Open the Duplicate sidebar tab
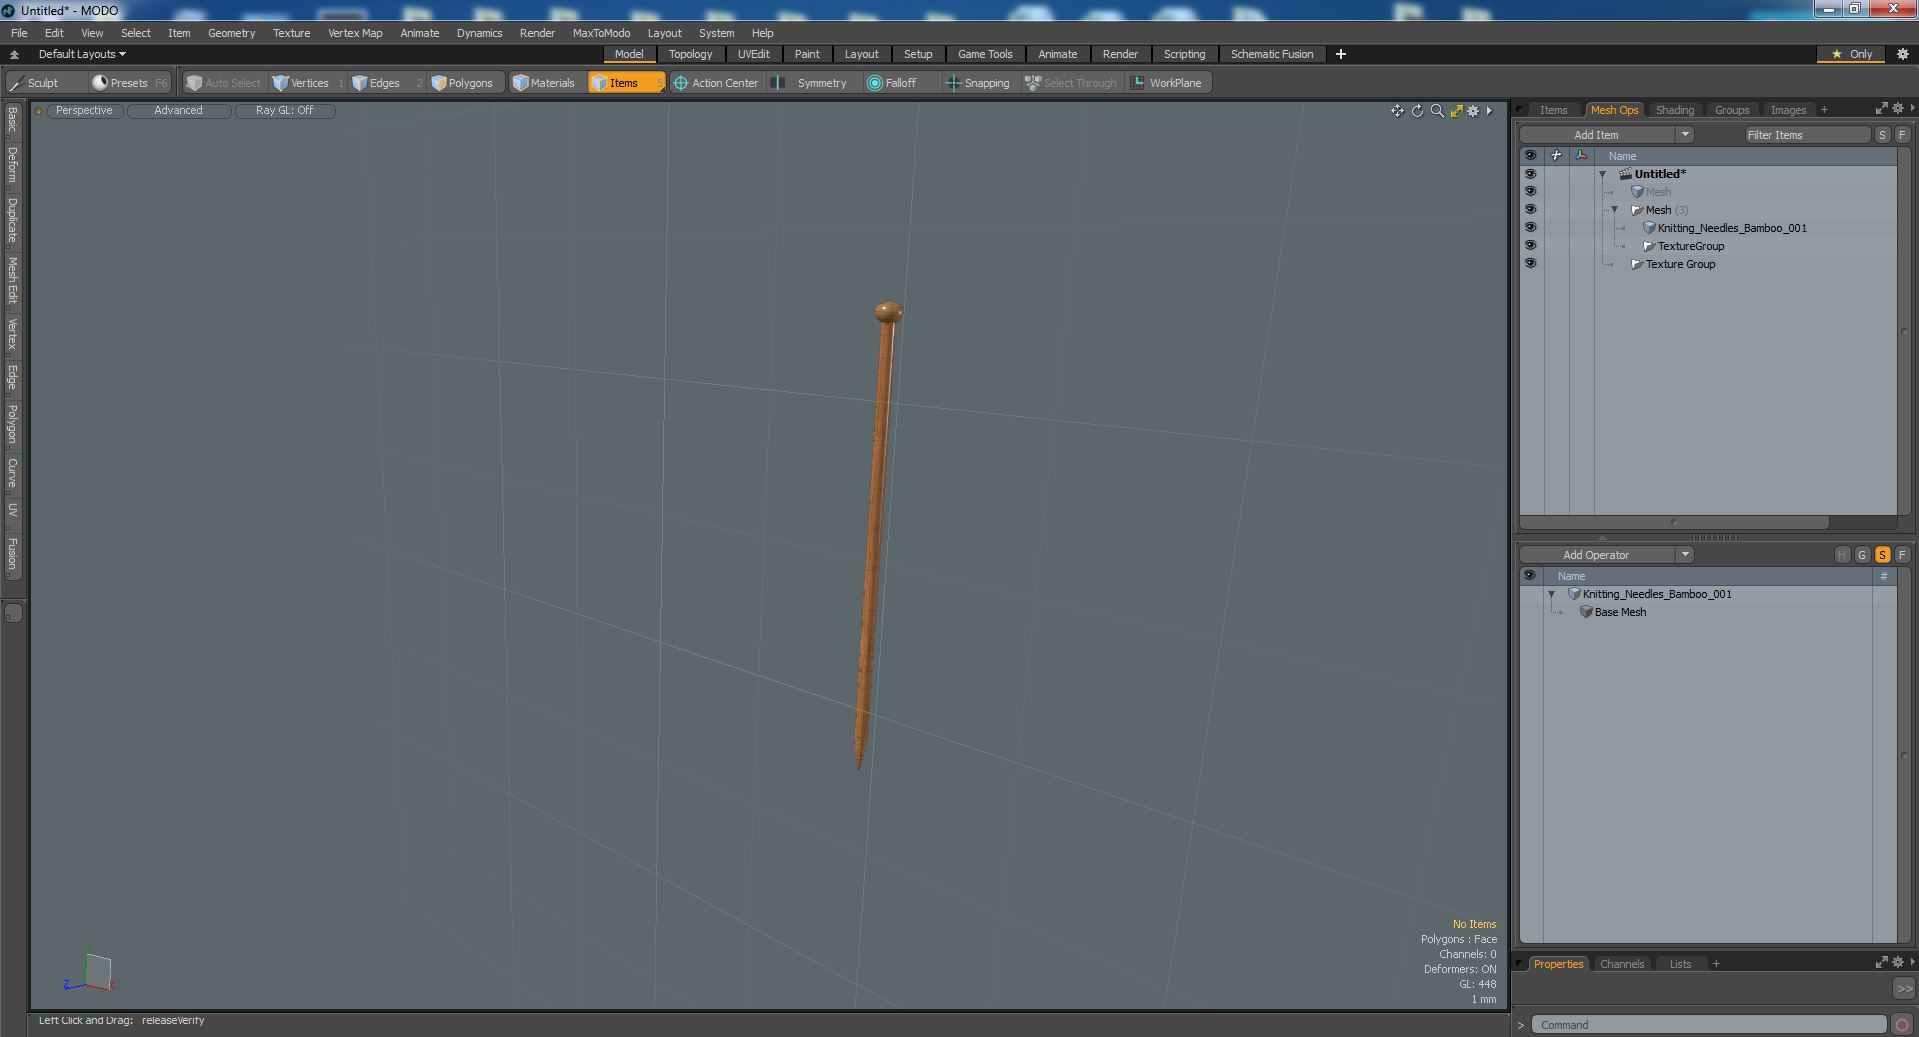1919x1037 pixels. click(12, 220)
